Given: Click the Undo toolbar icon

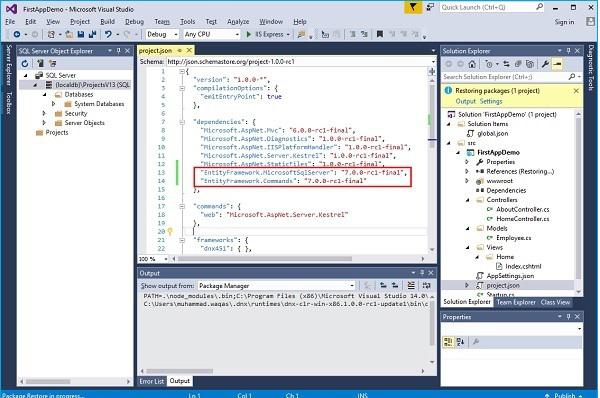Looking at the screenshot, I should pos(108,34).
